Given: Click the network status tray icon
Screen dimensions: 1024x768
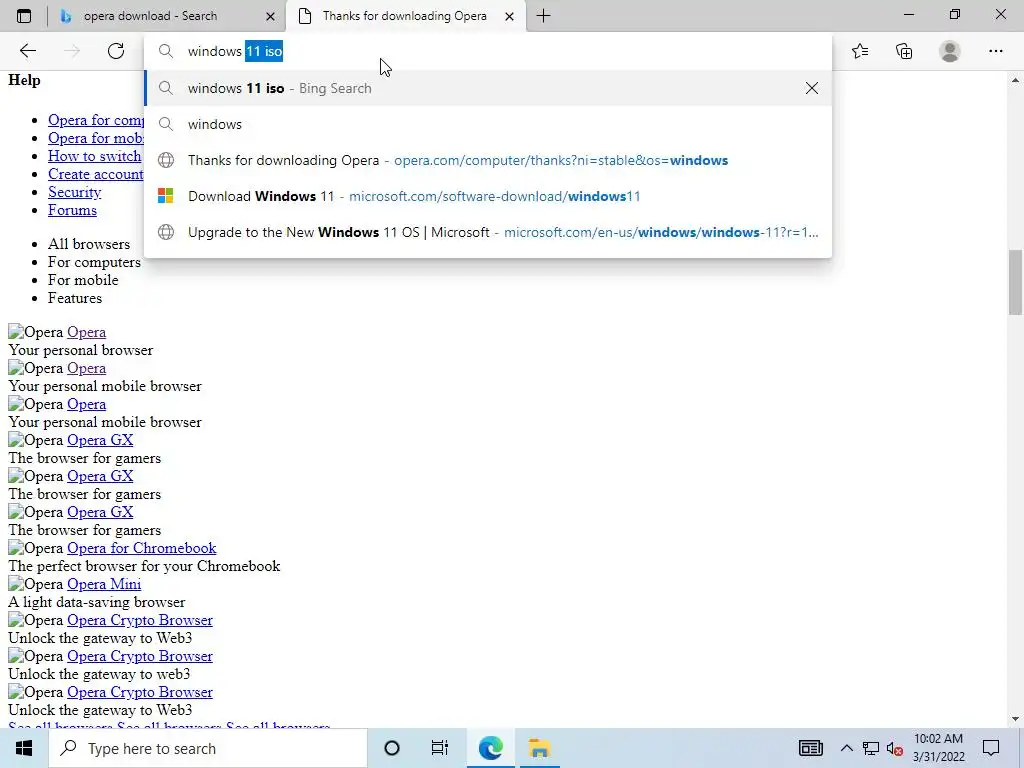Looking at the screenshot, I should tap(871, 748).
